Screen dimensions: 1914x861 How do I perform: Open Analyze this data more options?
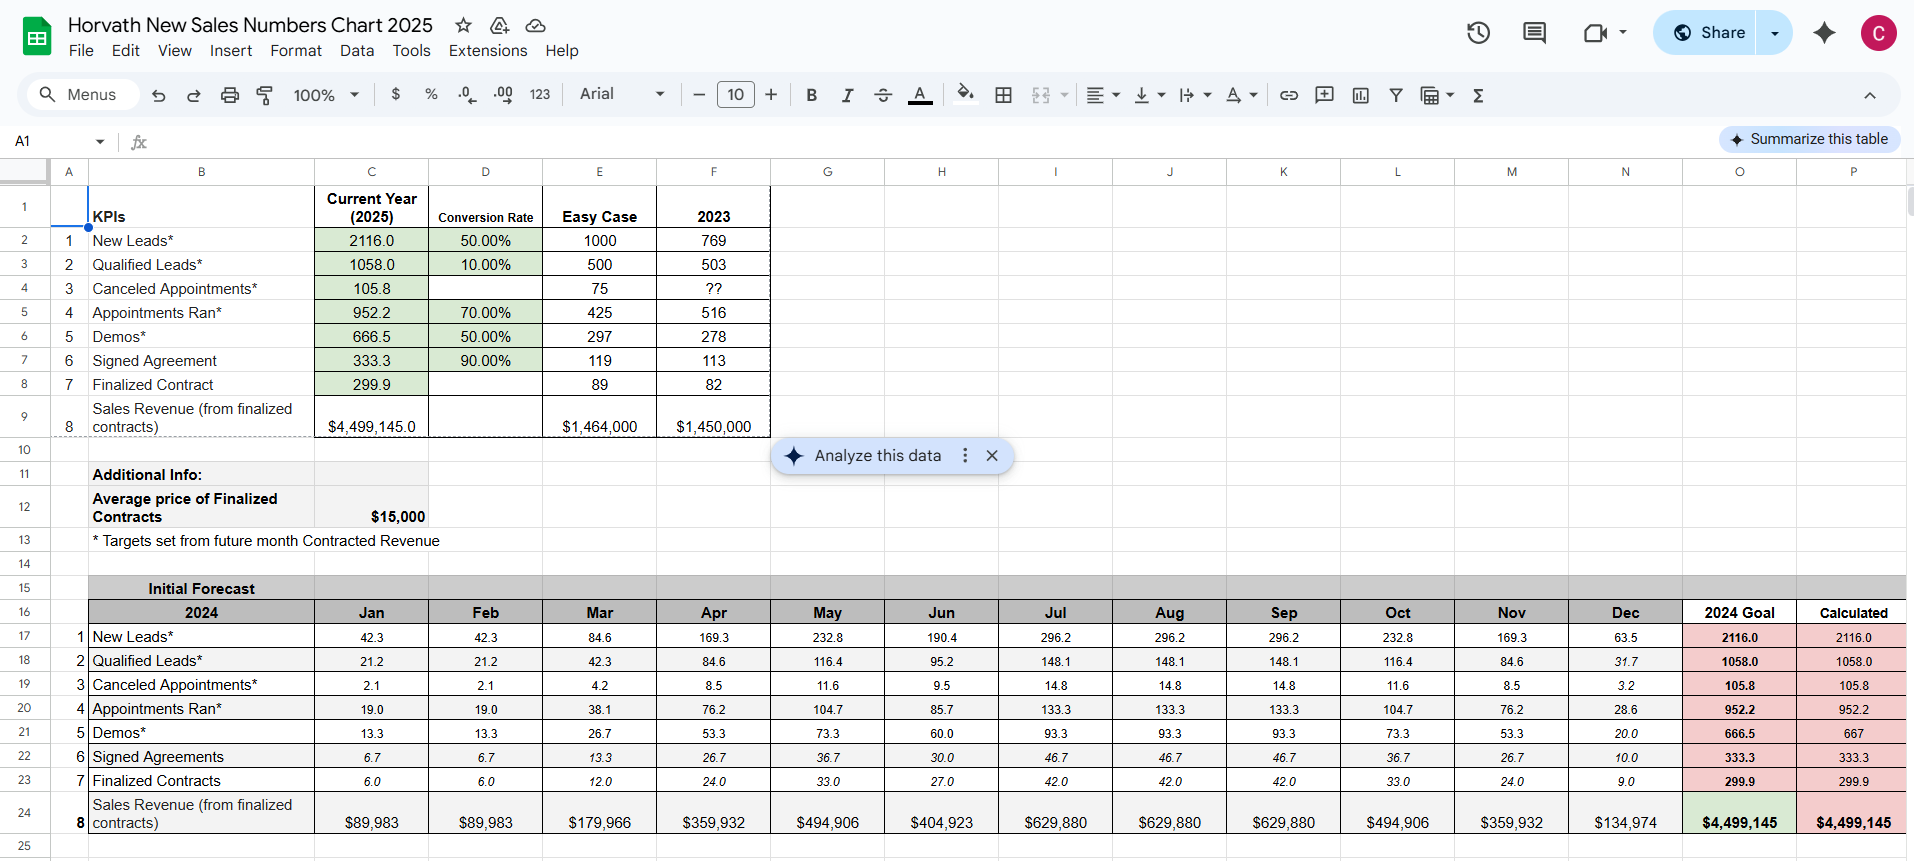[x=965, y=456]
